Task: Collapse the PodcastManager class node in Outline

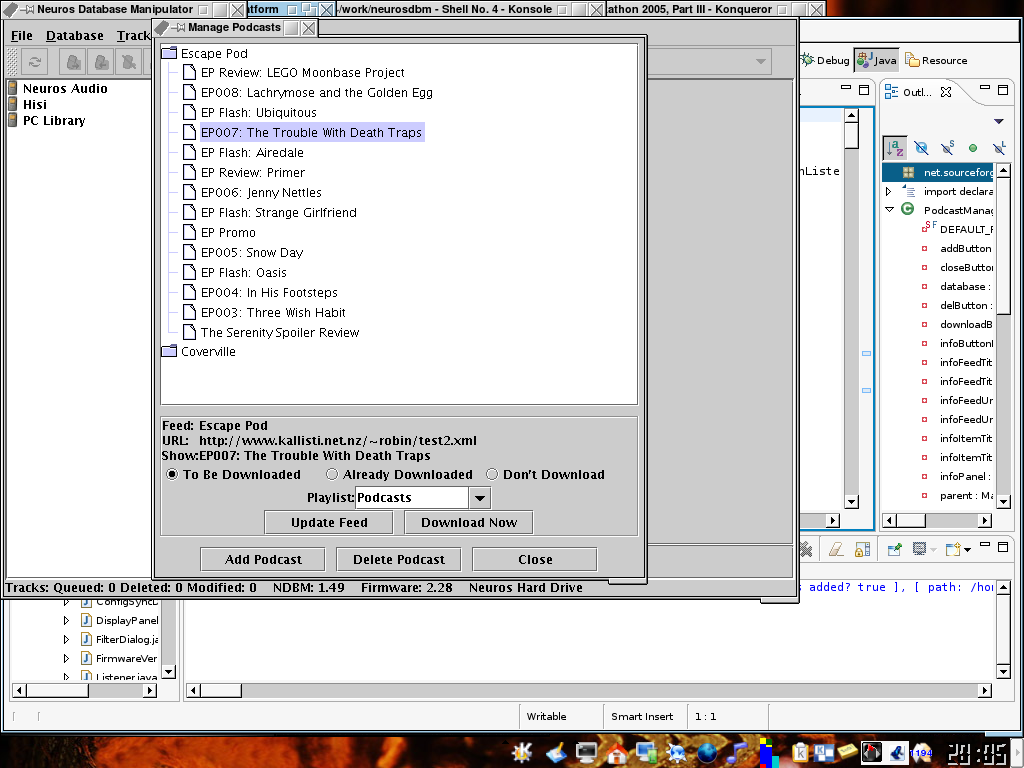Action: tap(889, 210)
